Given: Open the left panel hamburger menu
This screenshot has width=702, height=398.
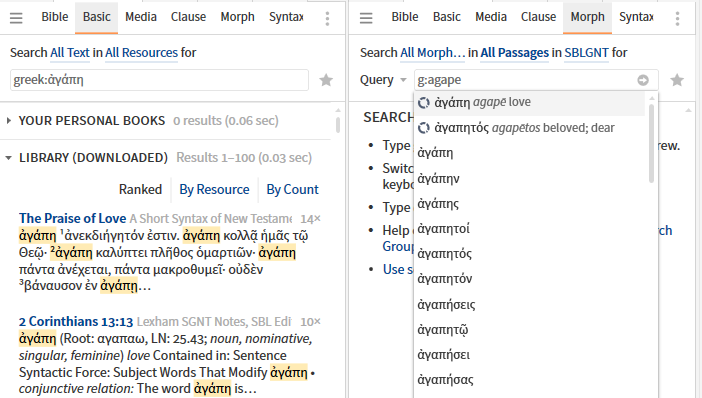Looking at the screenshot, I should tap(16, 18).
